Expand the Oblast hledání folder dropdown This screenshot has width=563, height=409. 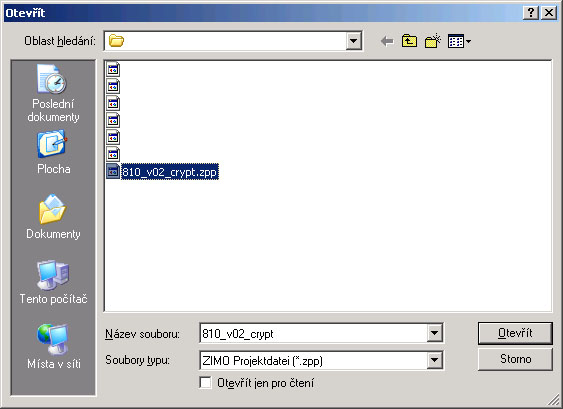353,41
